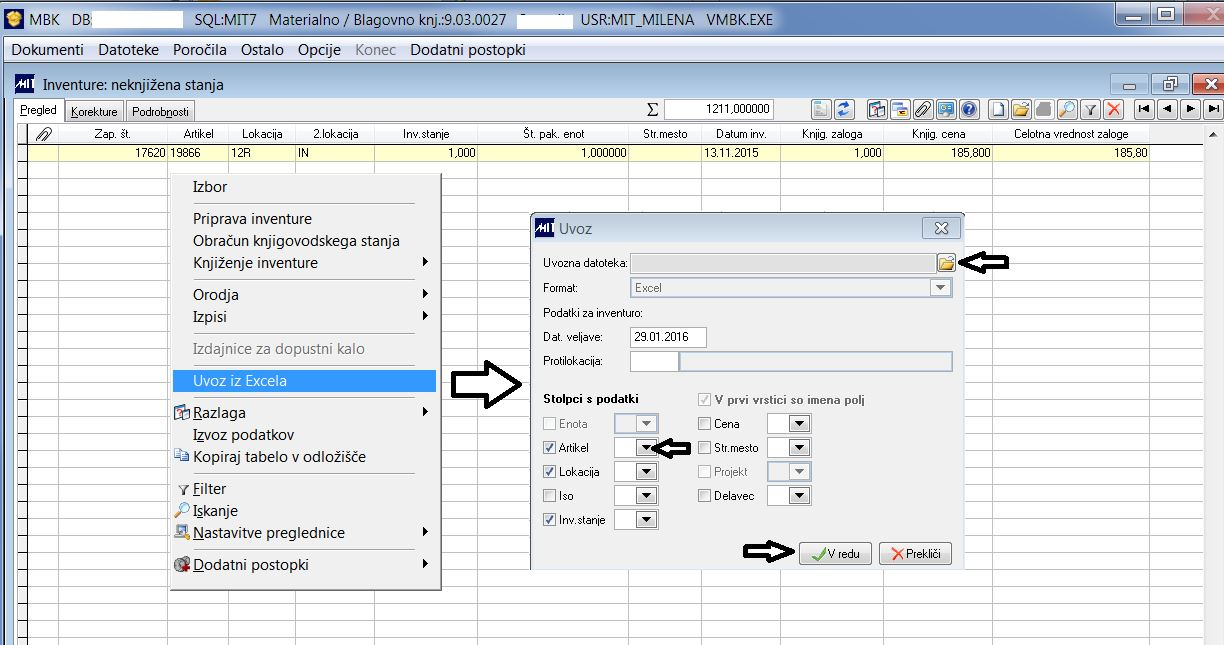Click the red X delete icon
The height and width of the screenshot is (645, 1224).
click(x=1114, y=108)
